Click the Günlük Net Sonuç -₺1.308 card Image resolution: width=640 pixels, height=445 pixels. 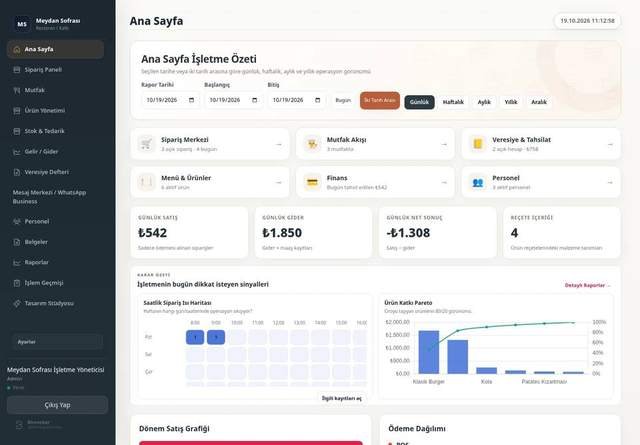coord(438,233)
